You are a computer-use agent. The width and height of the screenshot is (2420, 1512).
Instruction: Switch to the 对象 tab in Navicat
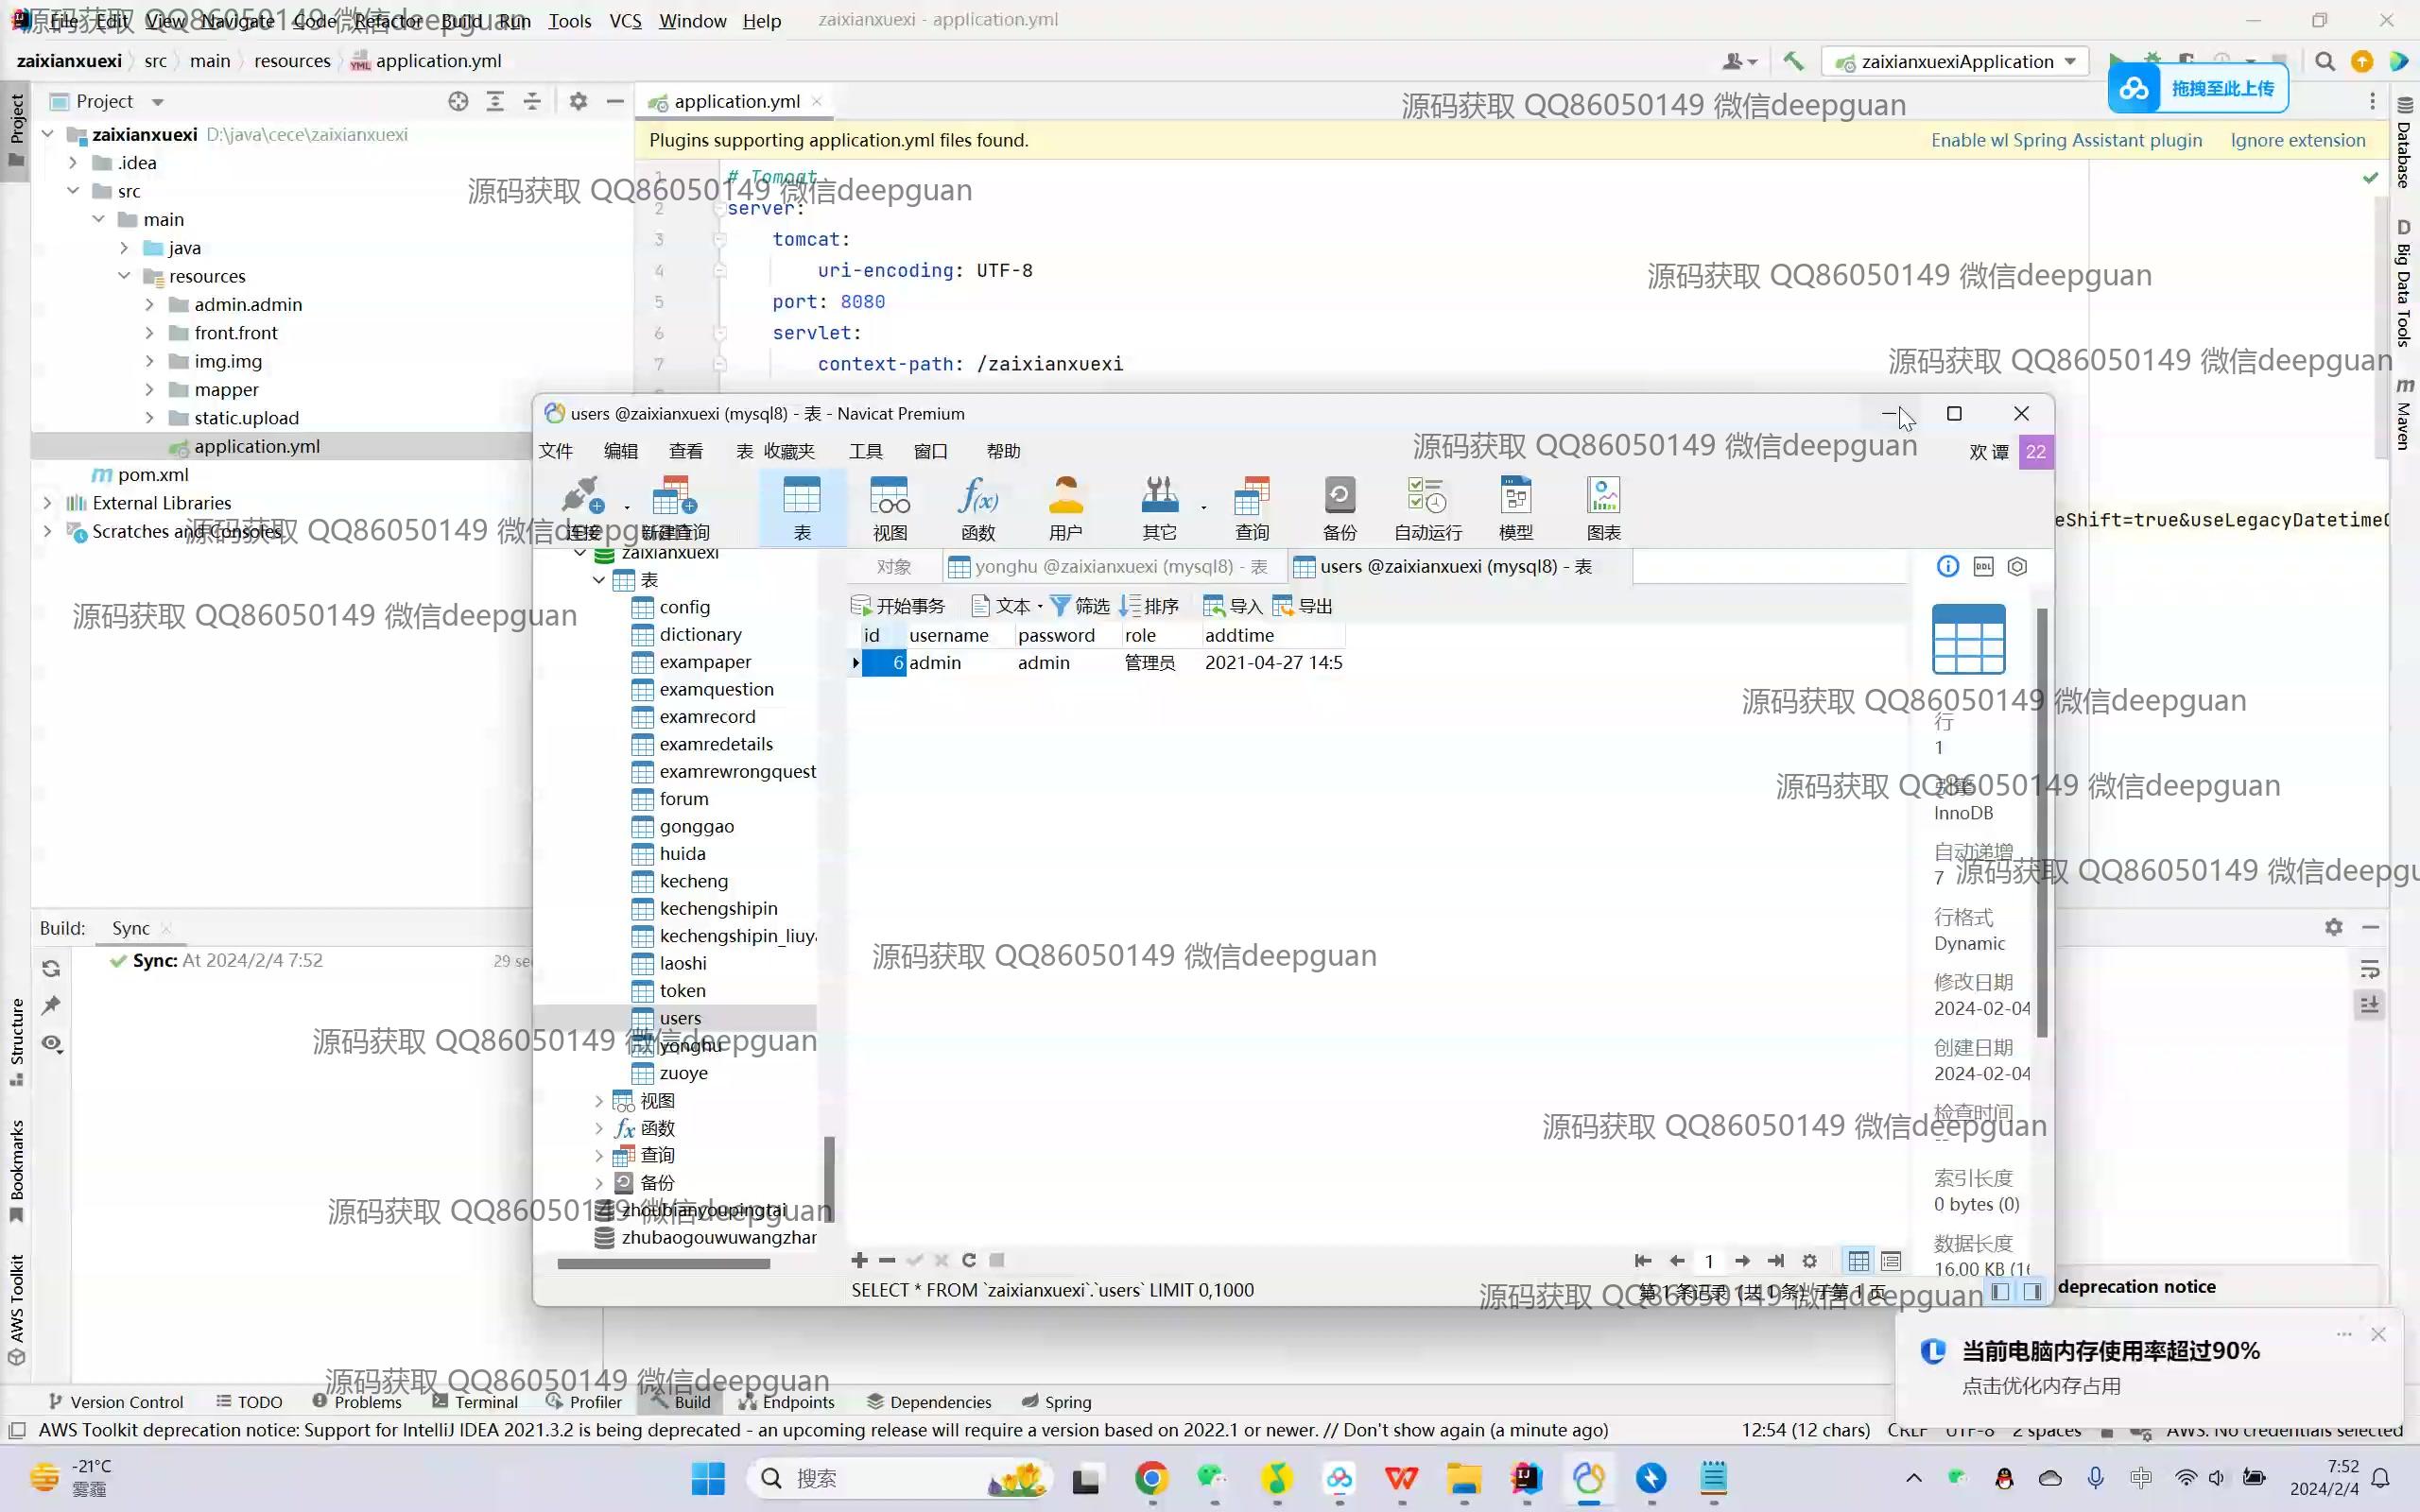pyautogui.click(x=894, y=567)
